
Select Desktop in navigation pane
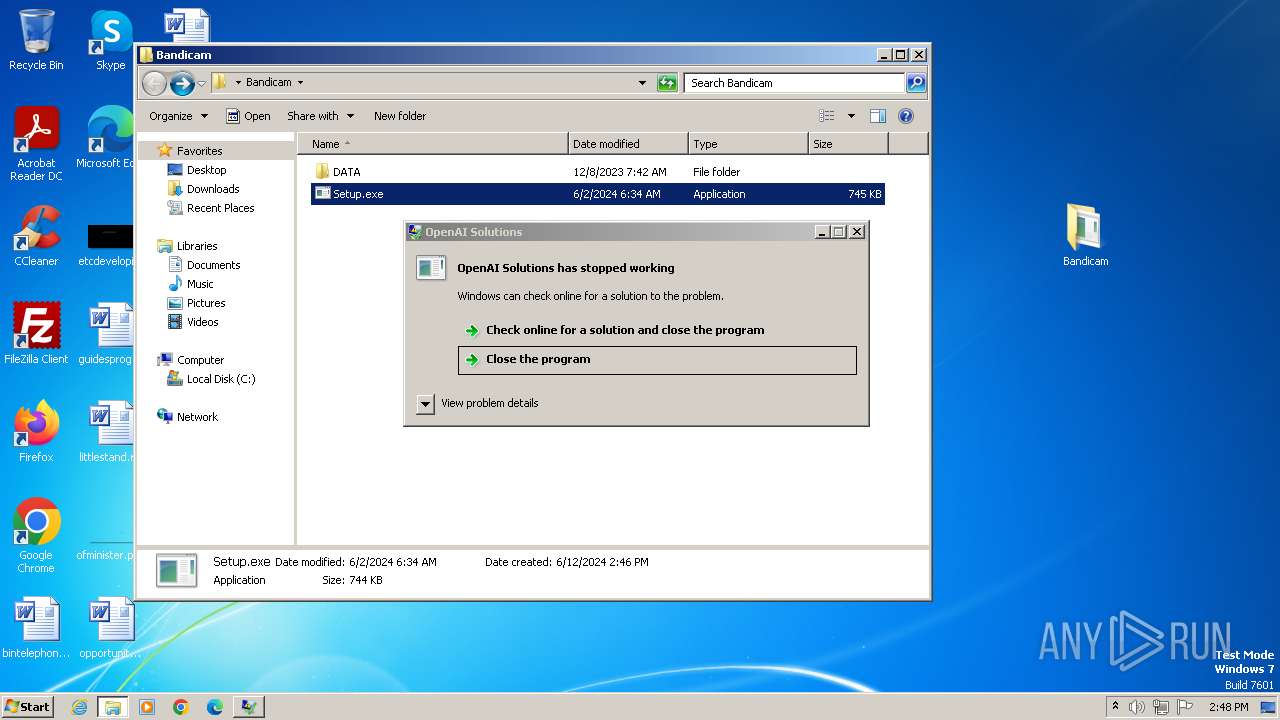click(206, 170)
